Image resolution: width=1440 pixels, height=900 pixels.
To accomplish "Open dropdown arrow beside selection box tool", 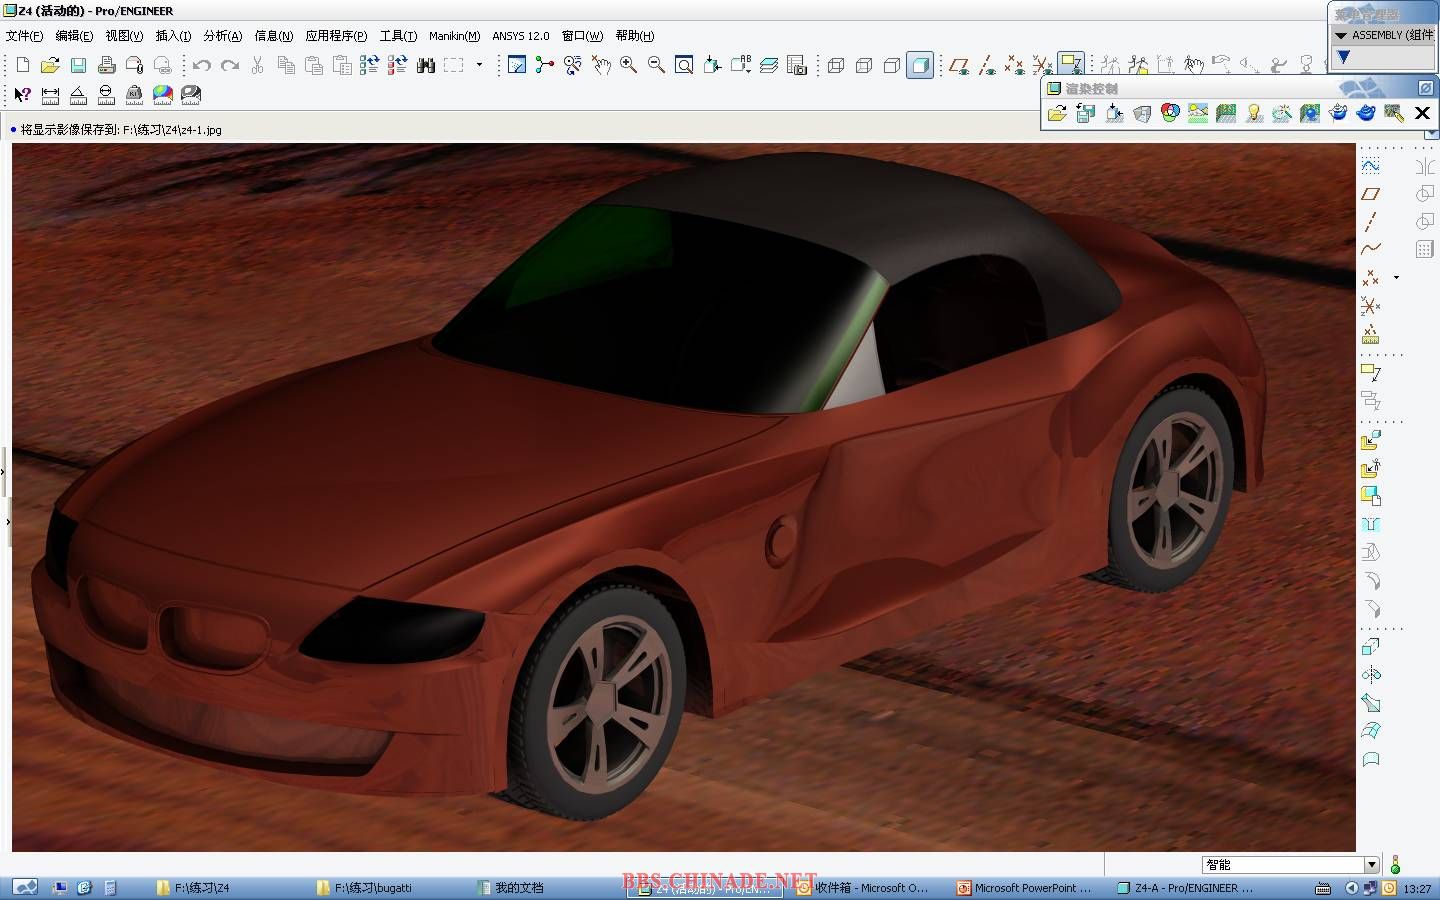I will (480, 66).
